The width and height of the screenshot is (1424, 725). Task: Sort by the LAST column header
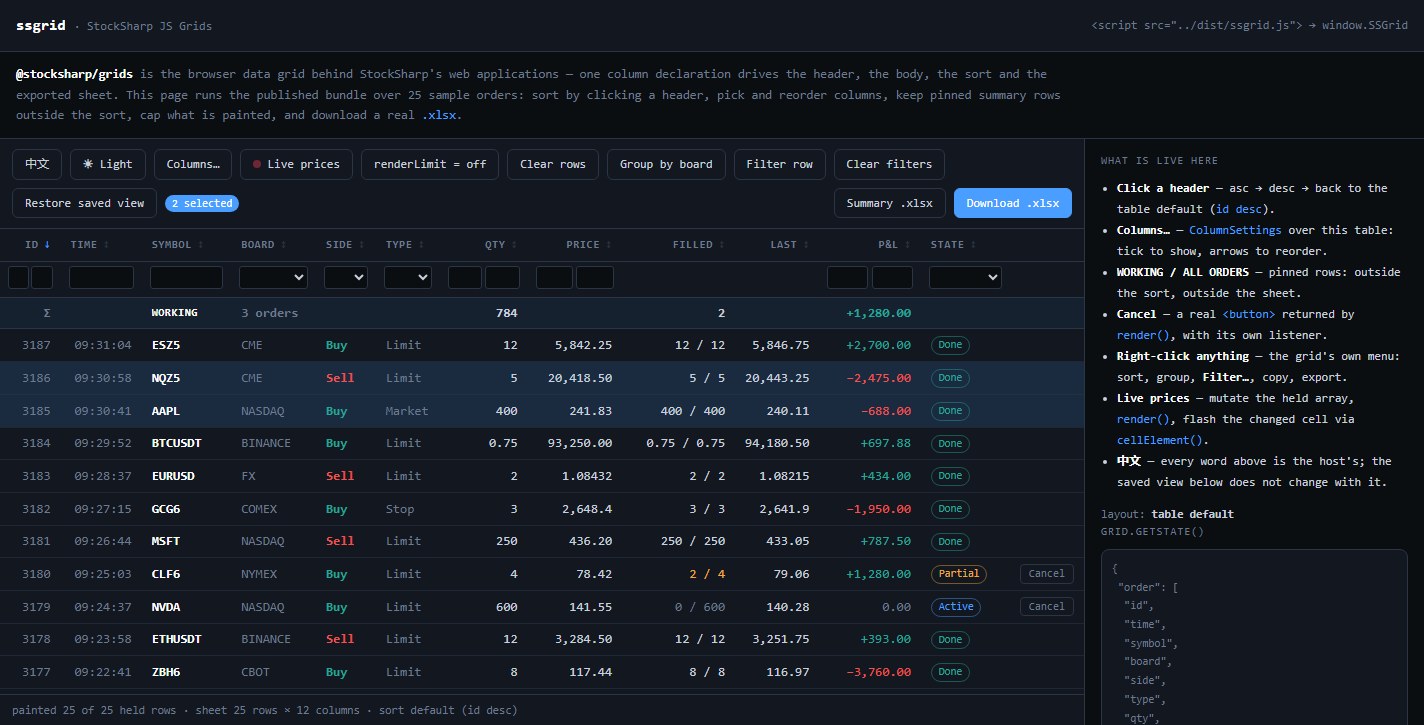tap(790, 244)
